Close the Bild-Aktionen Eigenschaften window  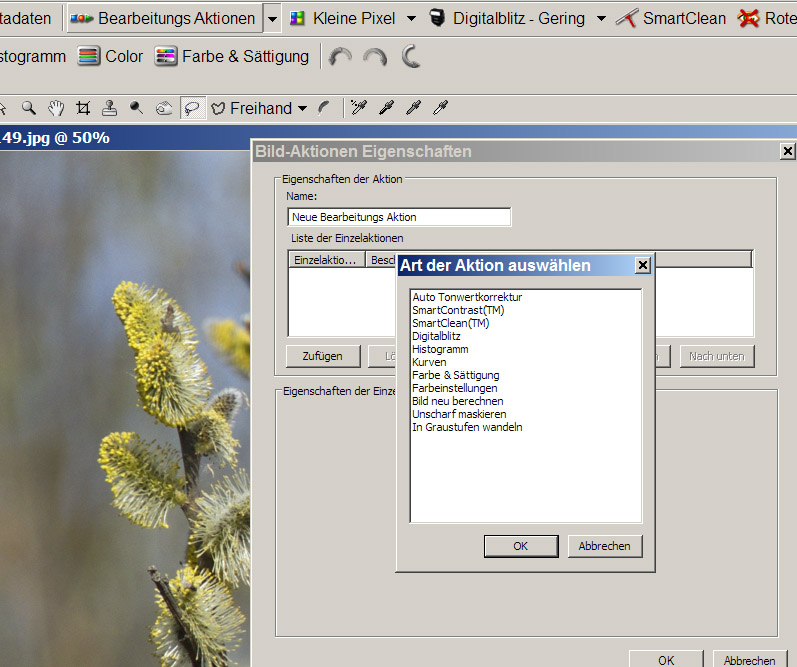787,151
